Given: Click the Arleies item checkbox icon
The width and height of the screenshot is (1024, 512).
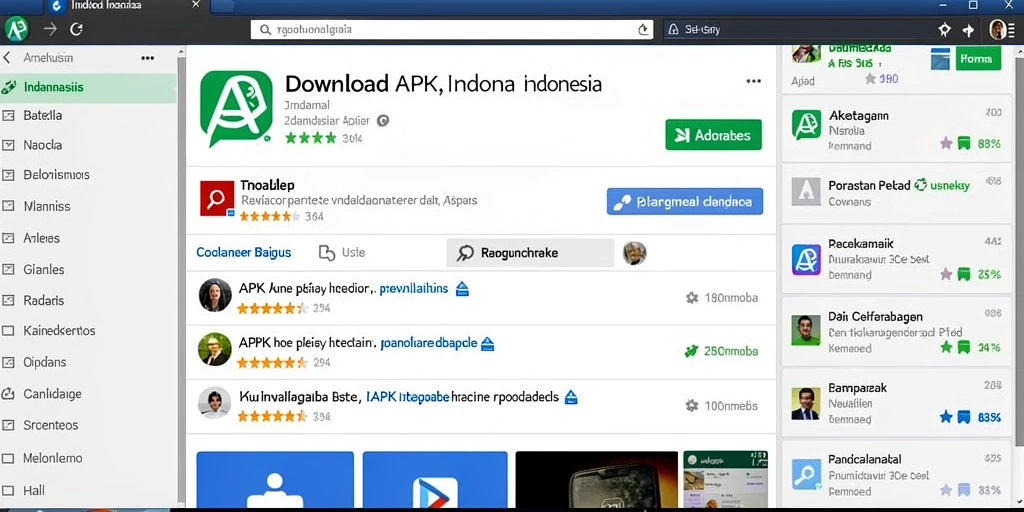Looking at the screenshot, I should [x=8, y=238].
